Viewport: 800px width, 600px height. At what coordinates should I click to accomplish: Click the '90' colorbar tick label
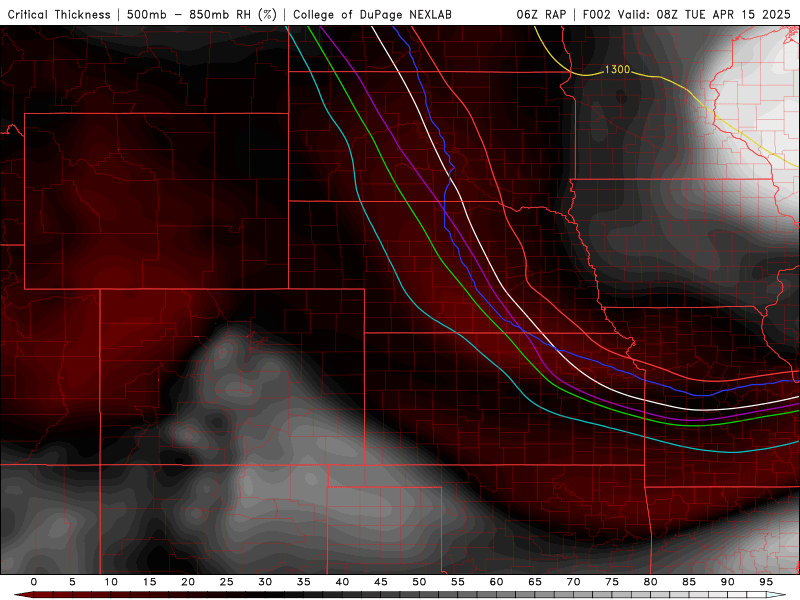tap(728, 582)
